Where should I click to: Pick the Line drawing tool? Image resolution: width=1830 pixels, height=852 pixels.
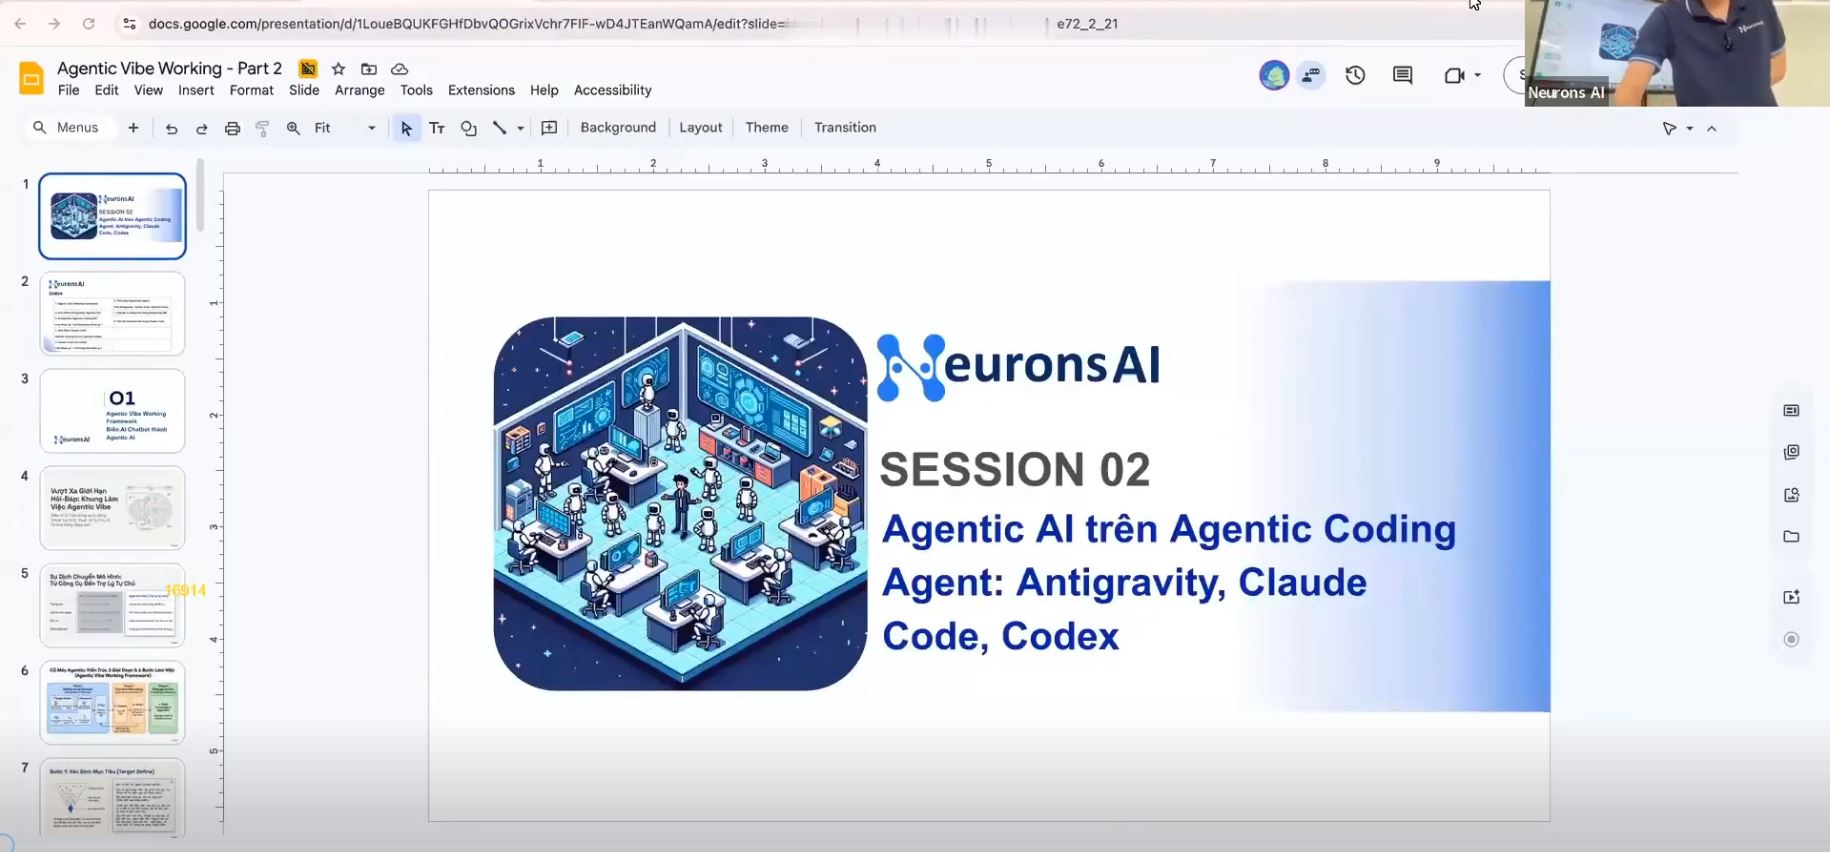tap(499, 128)
